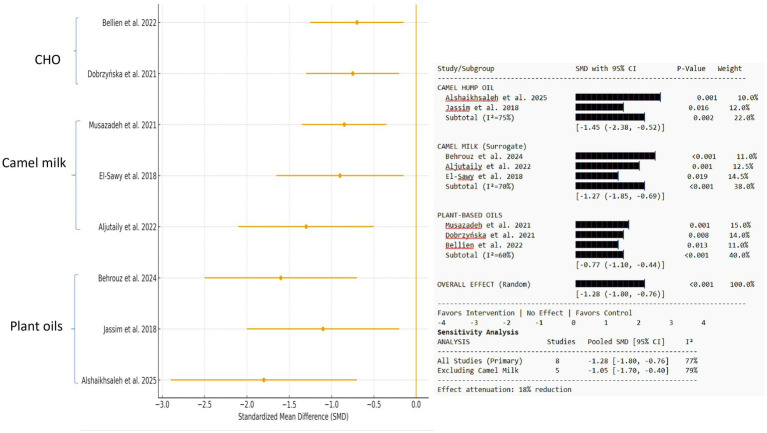This screenshot has height=433, width=767.
Task: Click the P-Value column header
Action: 691,68
